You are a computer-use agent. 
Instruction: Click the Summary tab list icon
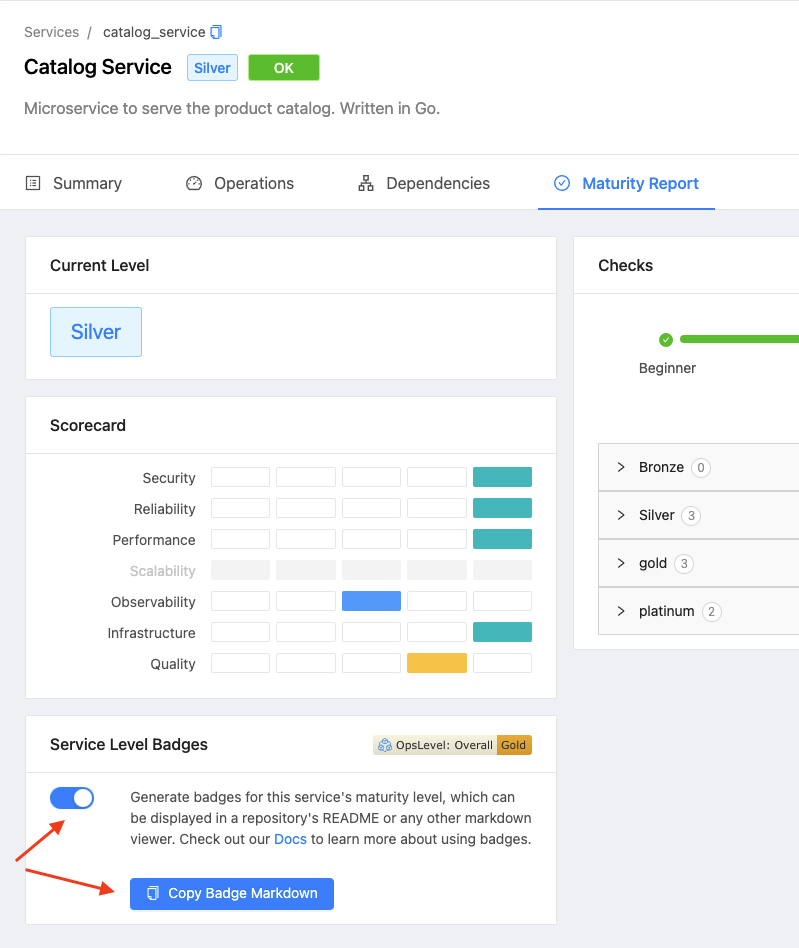point(33,183)
